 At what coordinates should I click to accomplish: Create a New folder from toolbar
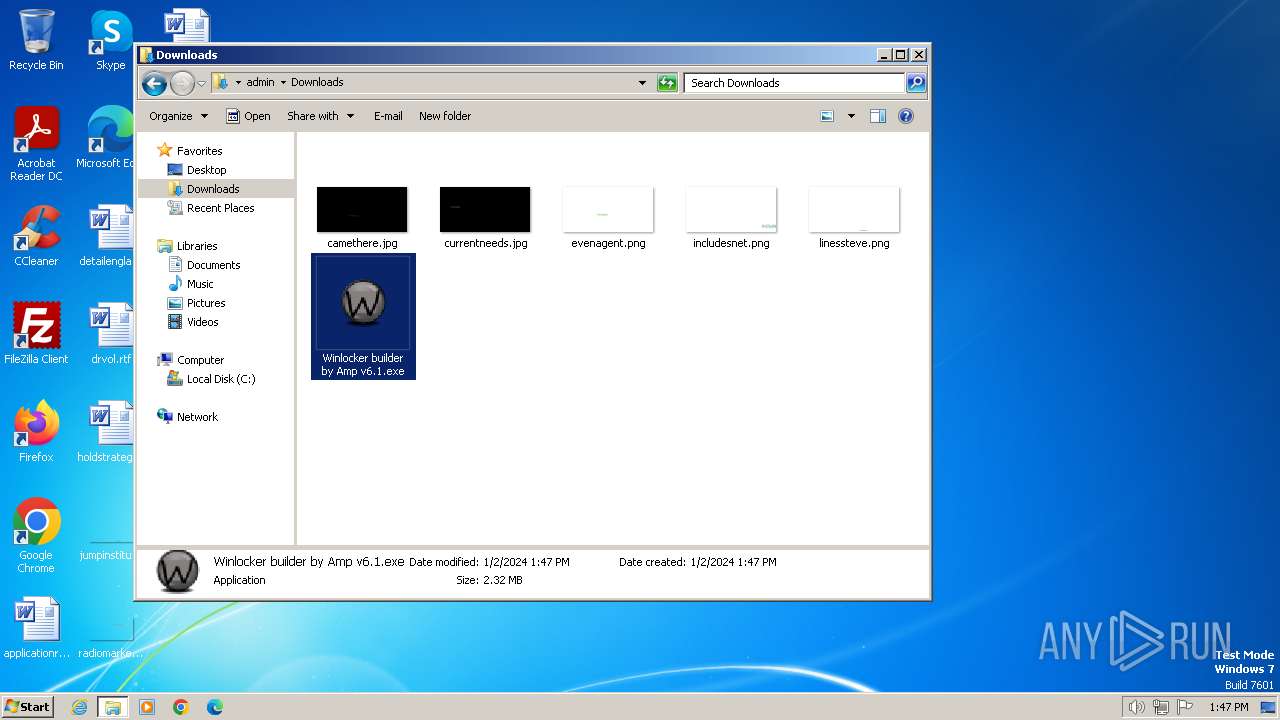pyautogui.click(x=445, y=116)
